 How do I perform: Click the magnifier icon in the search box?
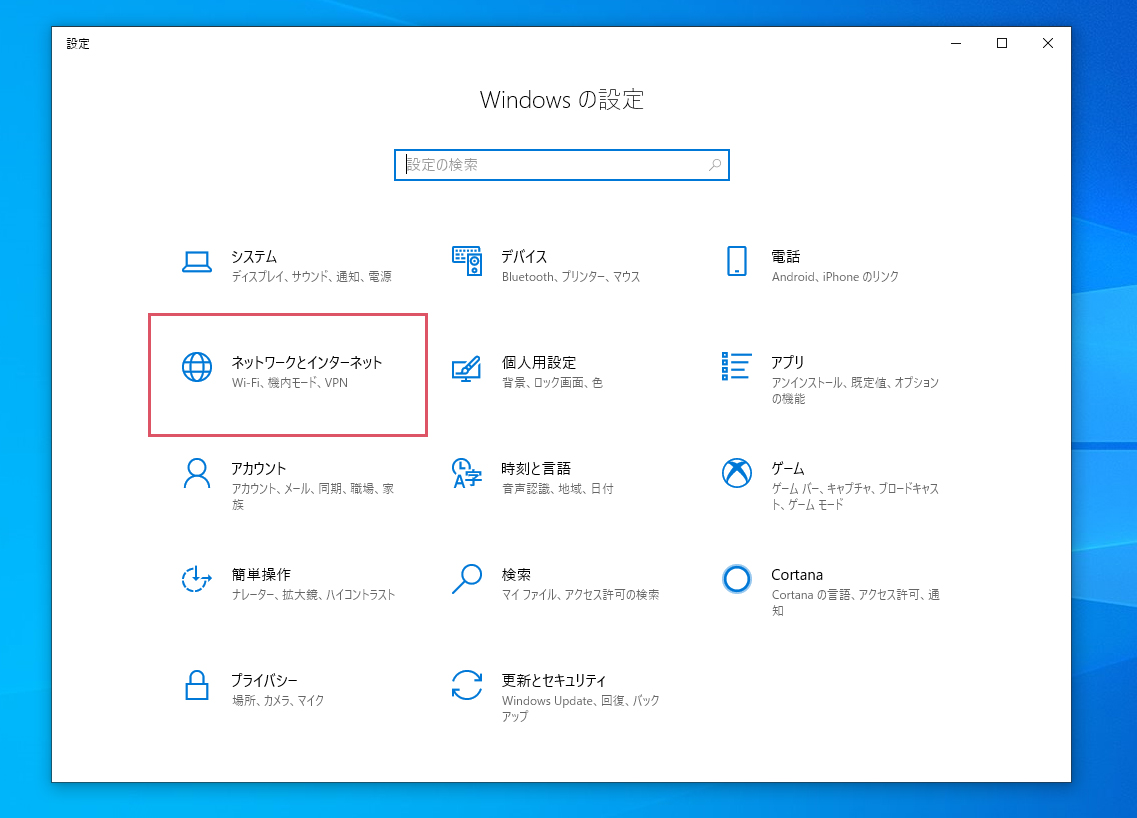[715, 165]
